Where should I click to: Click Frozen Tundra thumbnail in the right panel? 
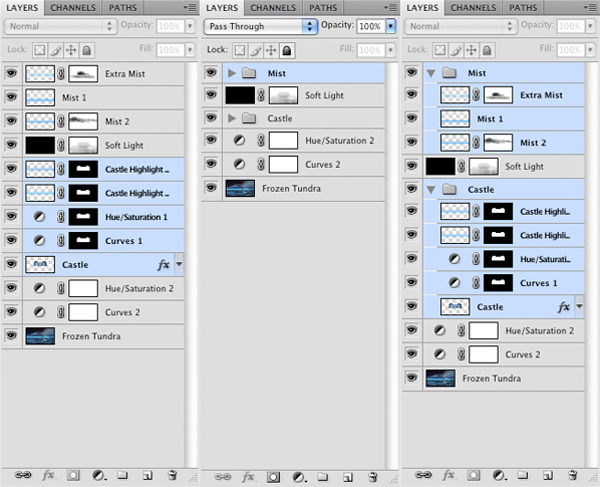[440, 378]
